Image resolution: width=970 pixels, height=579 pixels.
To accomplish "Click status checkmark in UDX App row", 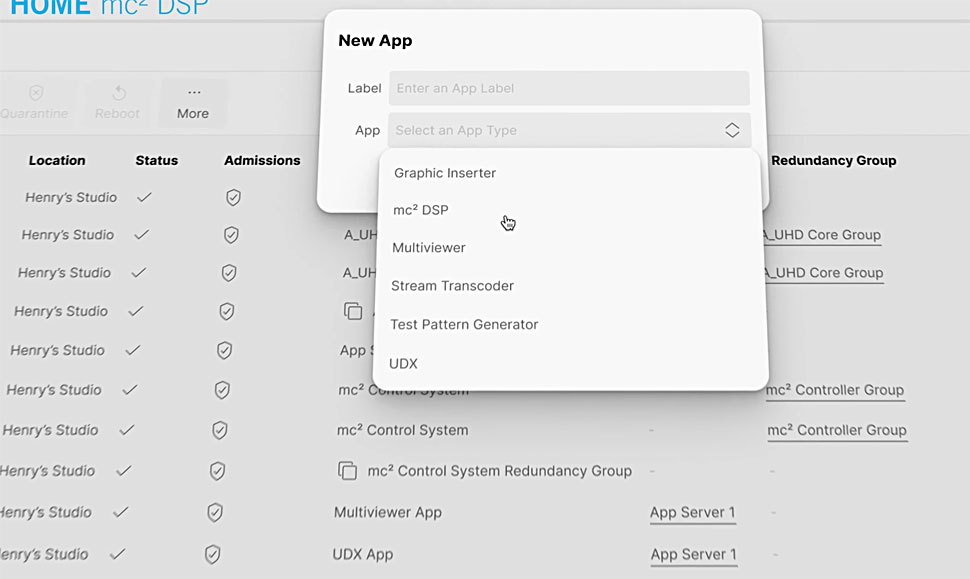I will [118, 554].
